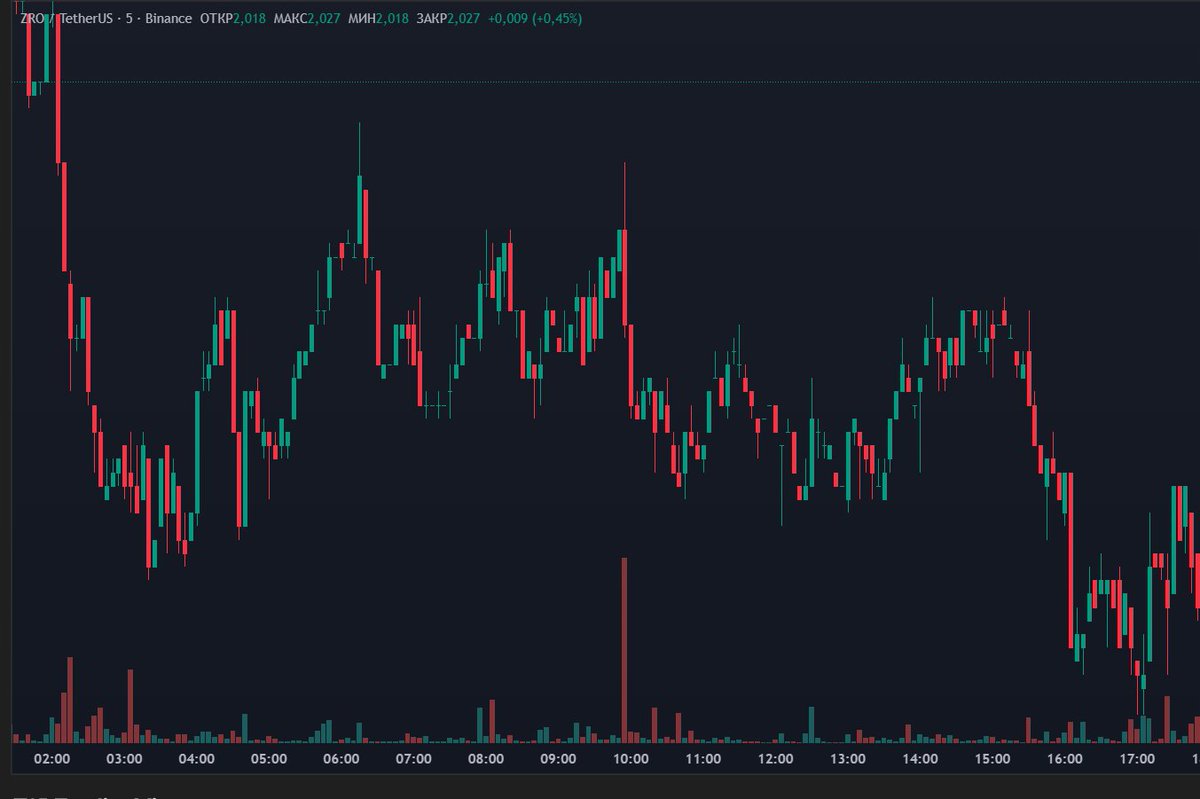Viewport: 1200px width, 799px height.
Task: Click the 17:00 time axis label
Action: (1137, 759)
